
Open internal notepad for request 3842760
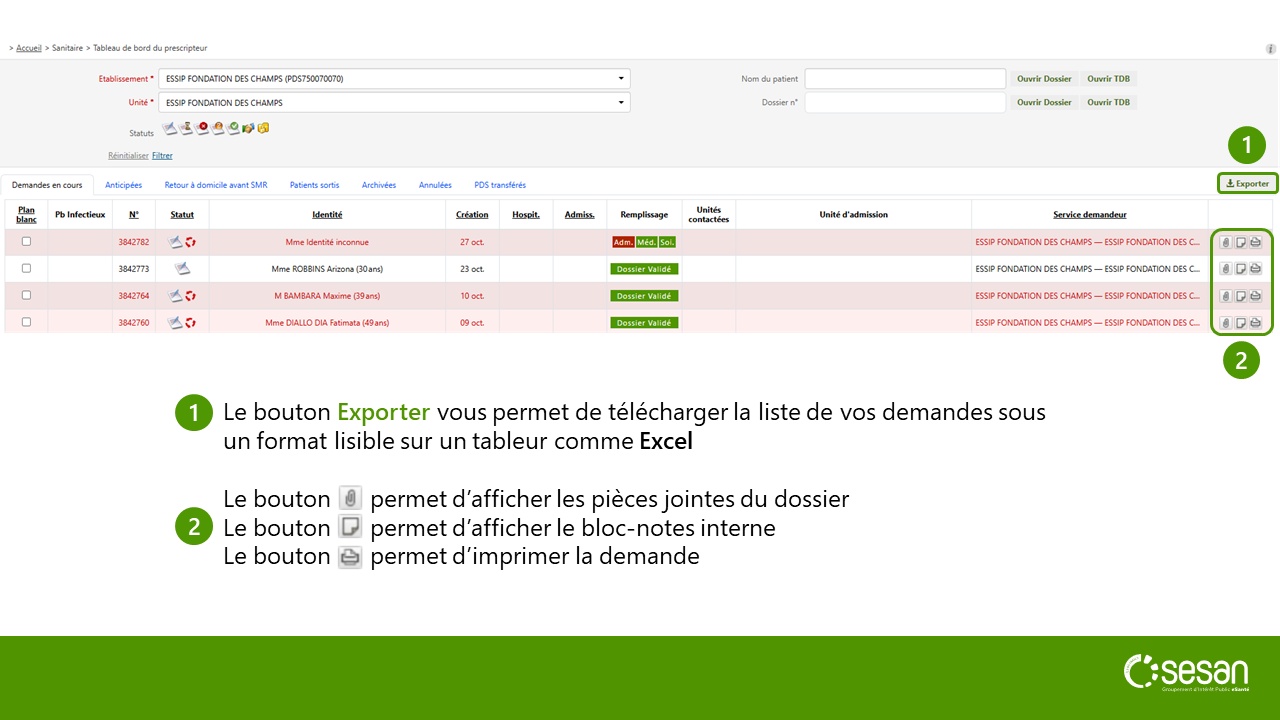tap(1240, 323)
